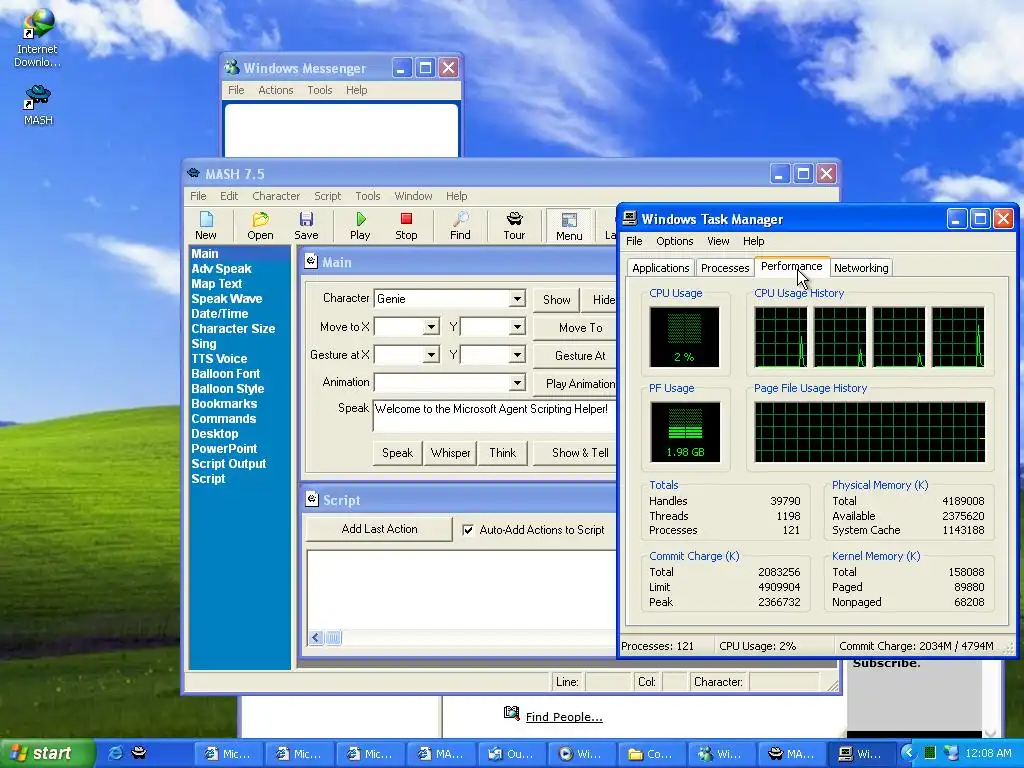Click the MASH quick launch icon on taskbar
The width and height of the screenshot is (1024, 768).
139,753
